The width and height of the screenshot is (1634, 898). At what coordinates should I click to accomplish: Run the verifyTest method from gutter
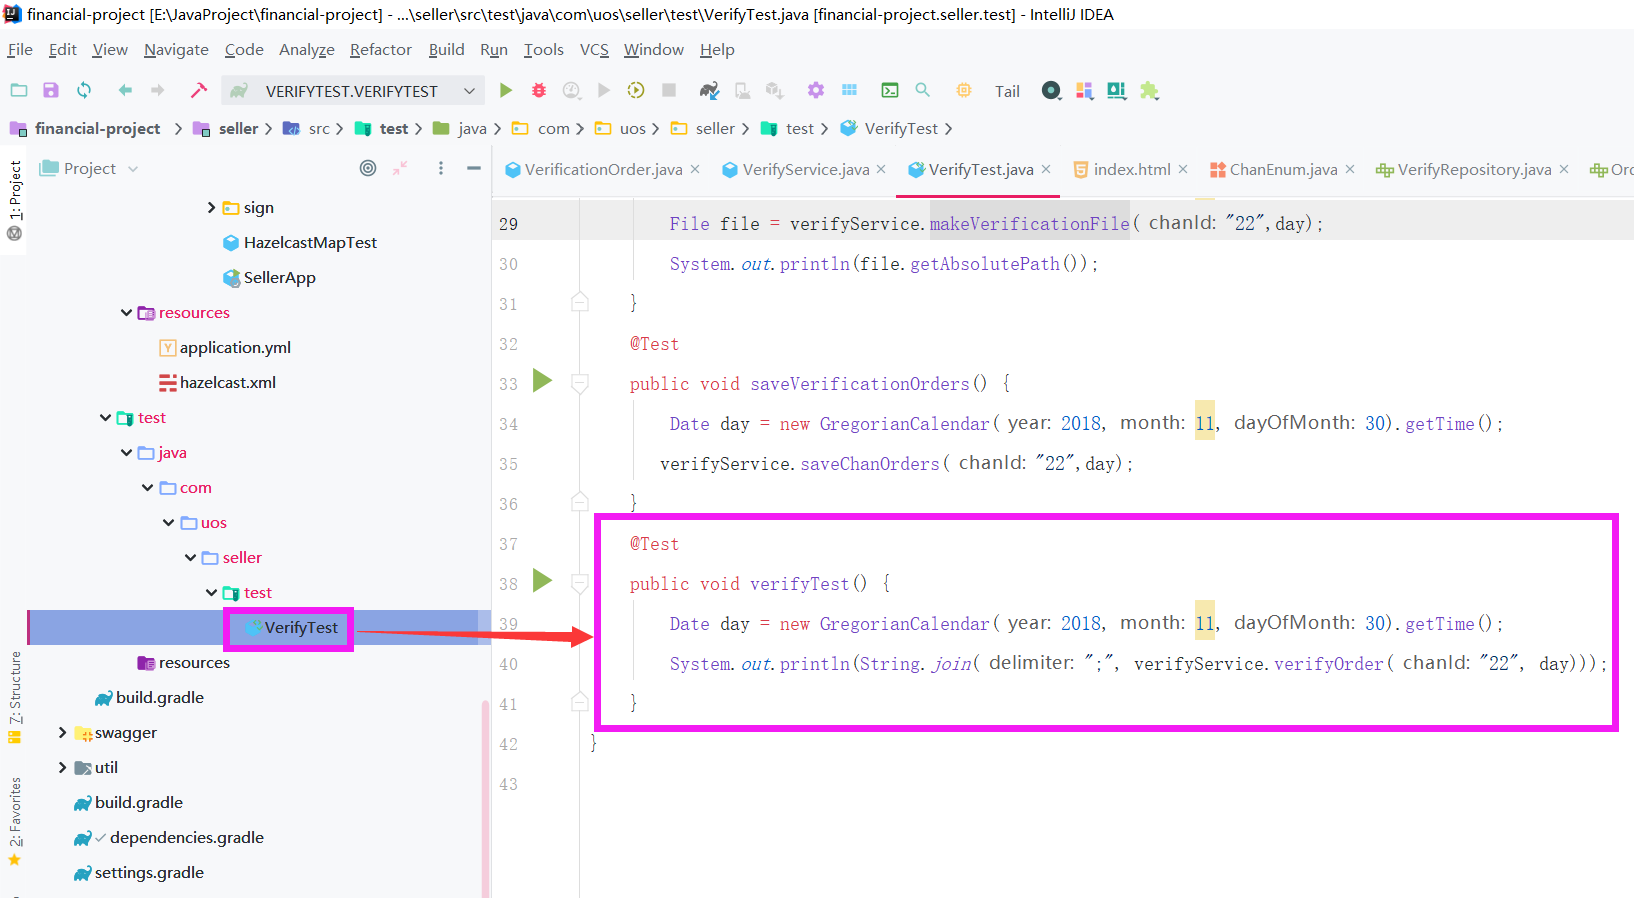click(543, 580)
